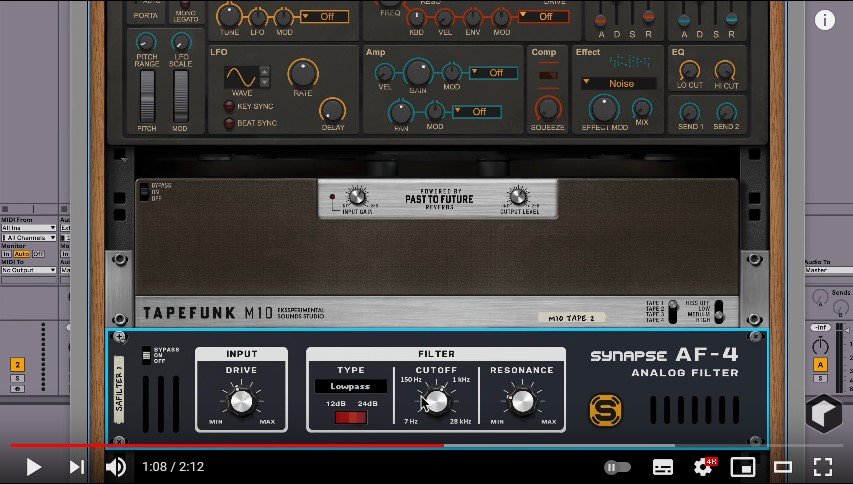Open the filter mod Off dropdown
Screen dimensions: 853x484
tap(543, 16)
